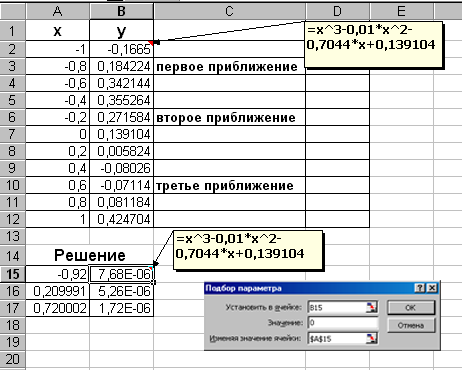Select column A header
The image size is (462, 370).
point(57,11)
